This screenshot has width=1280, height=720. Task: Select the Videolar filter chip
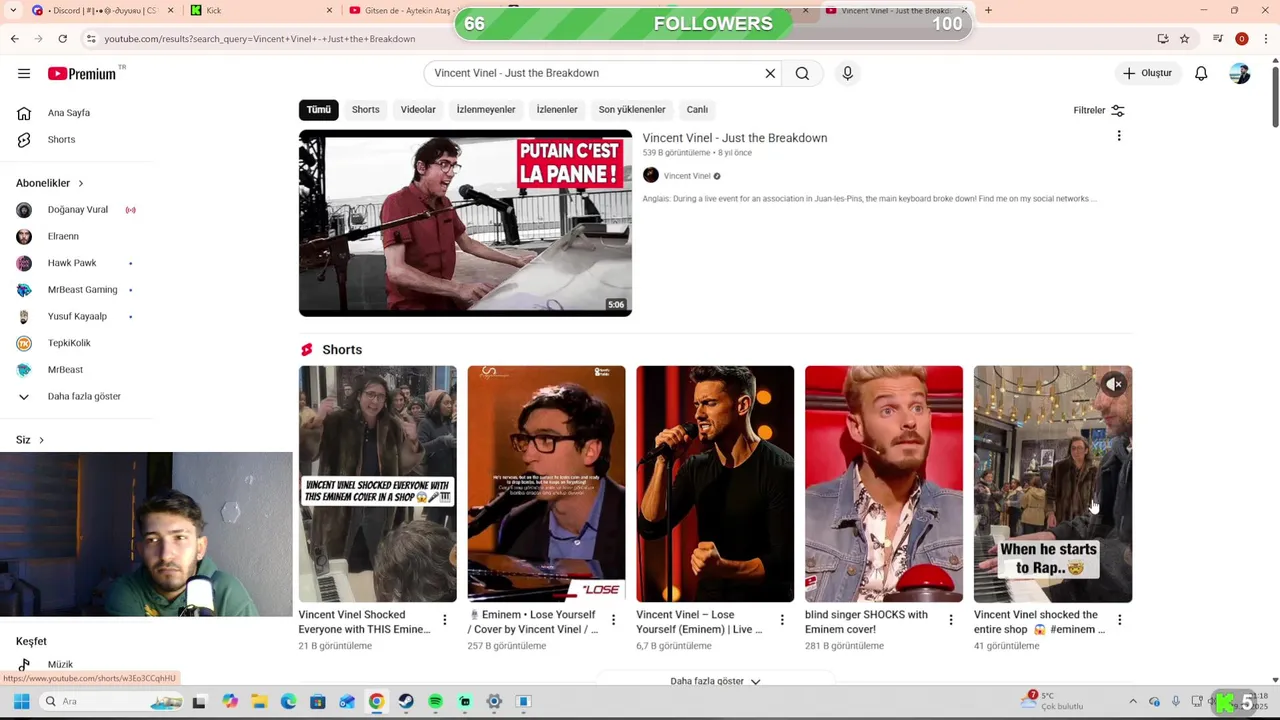pos(418,110)
